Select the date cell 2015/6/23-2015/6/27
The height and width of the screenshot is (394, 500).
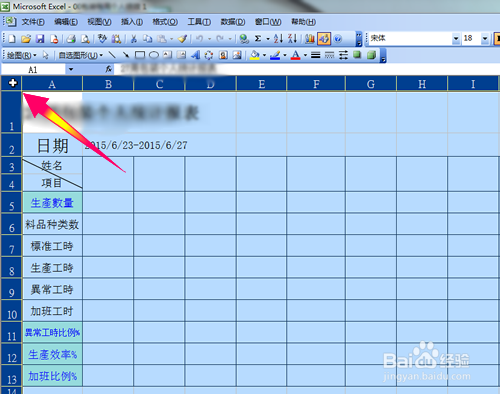(136, 145)
